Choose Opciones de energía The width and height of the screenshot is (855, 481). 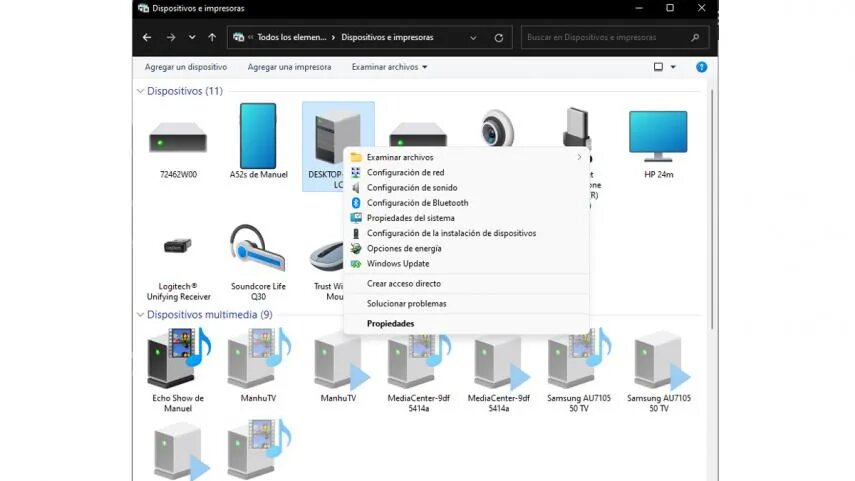[x=466, y=249]
